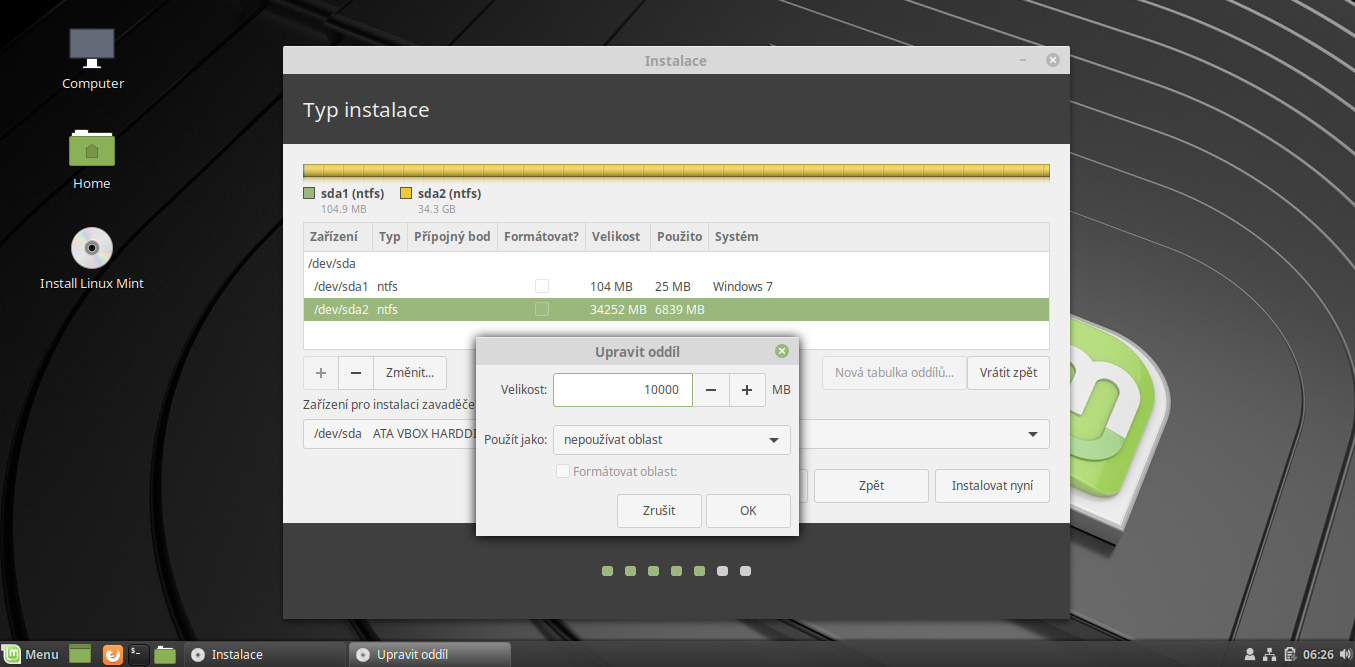
Task: Click Vrátit zpět button
Action: coord(1008,373)
